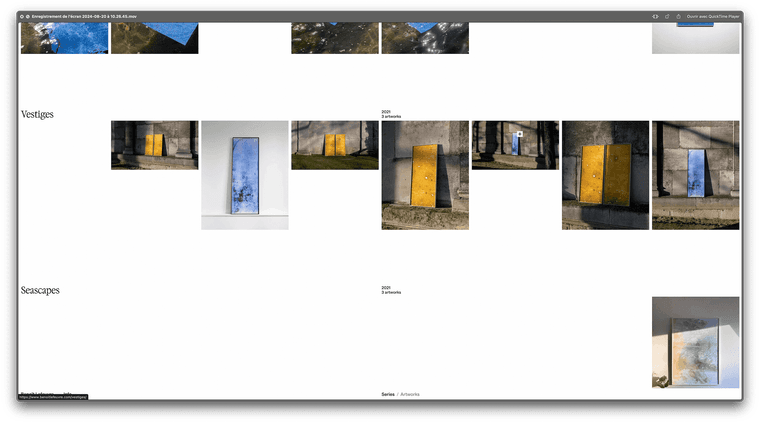The width and height of the screenshot is (760, 423).
Task: Open the rightmost Vestiges blue panel thumbnail
Action: [x=695, y=175]
